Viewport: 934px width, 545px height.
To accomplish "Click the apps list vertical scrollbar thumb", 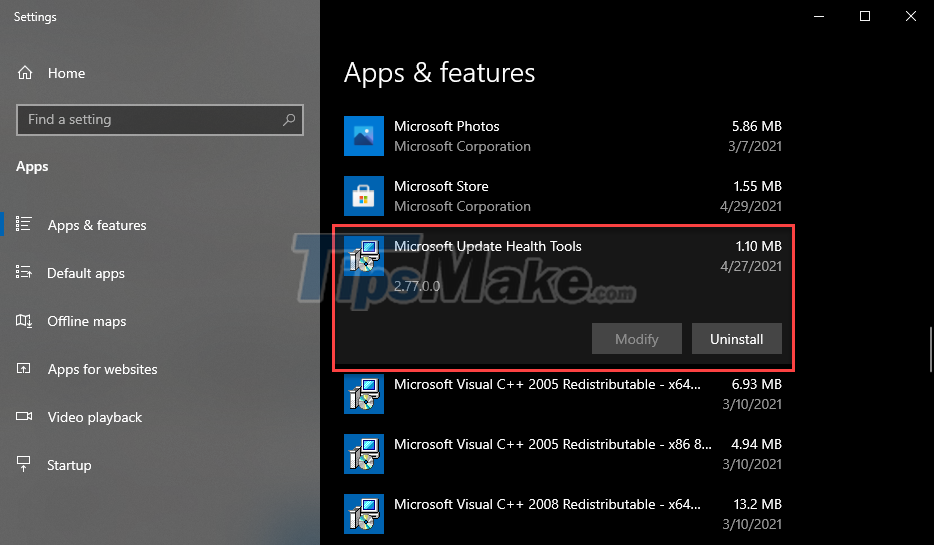I will coord(930,348).
